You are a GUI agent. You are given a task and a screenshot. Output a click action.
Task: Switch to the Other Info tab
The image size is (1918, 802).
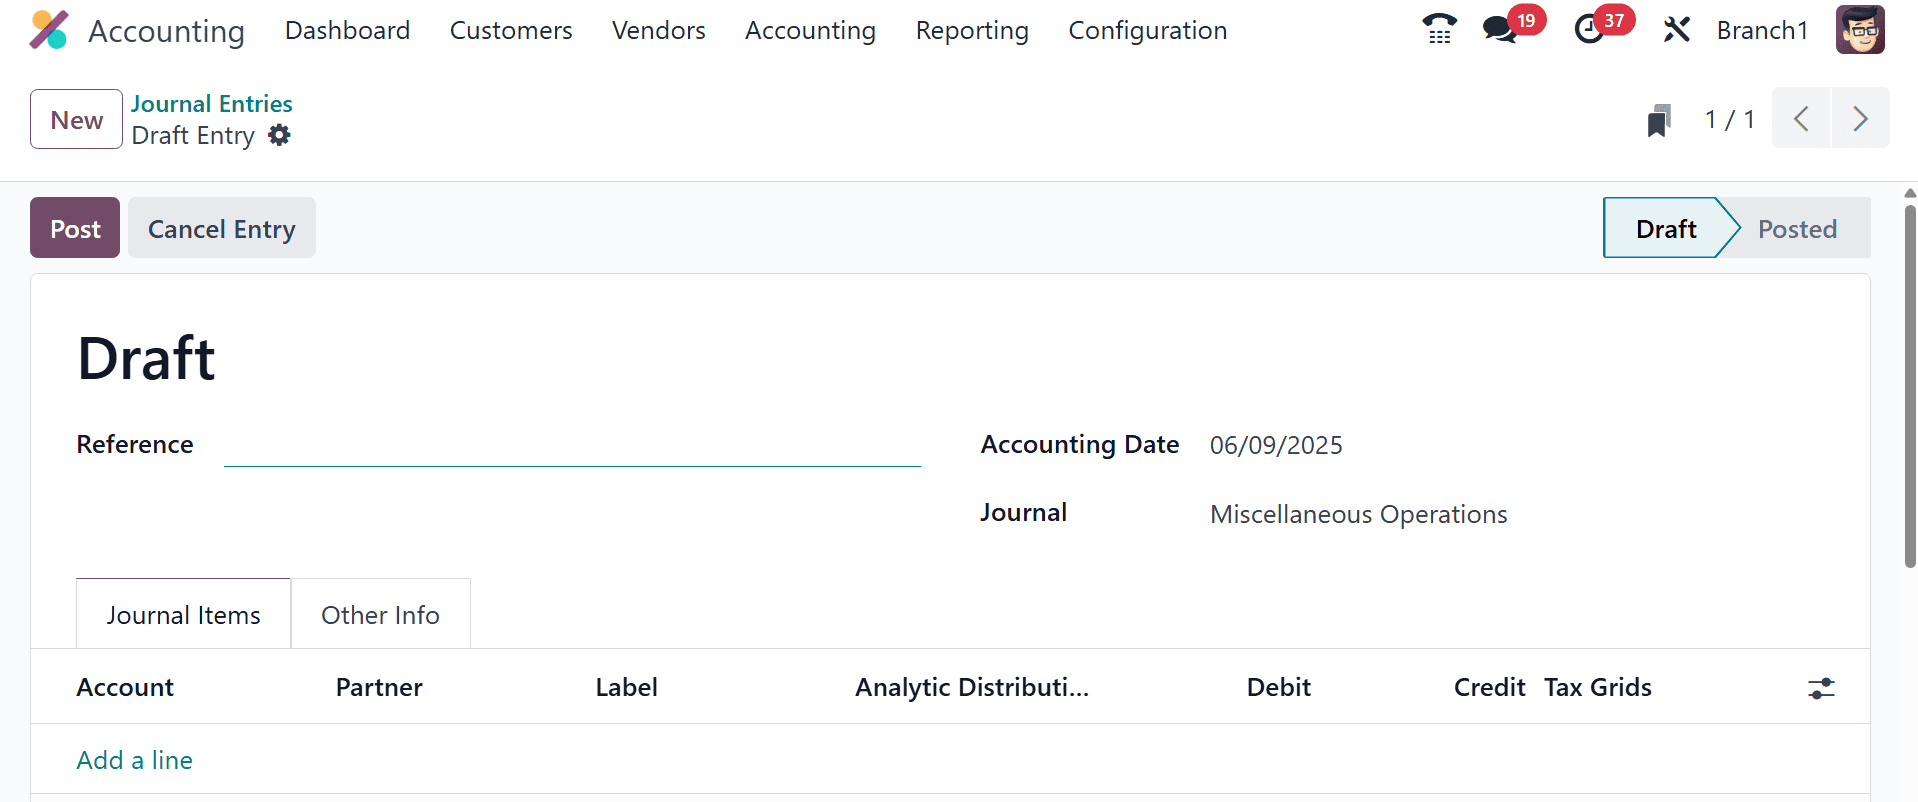tap(380, 614)
